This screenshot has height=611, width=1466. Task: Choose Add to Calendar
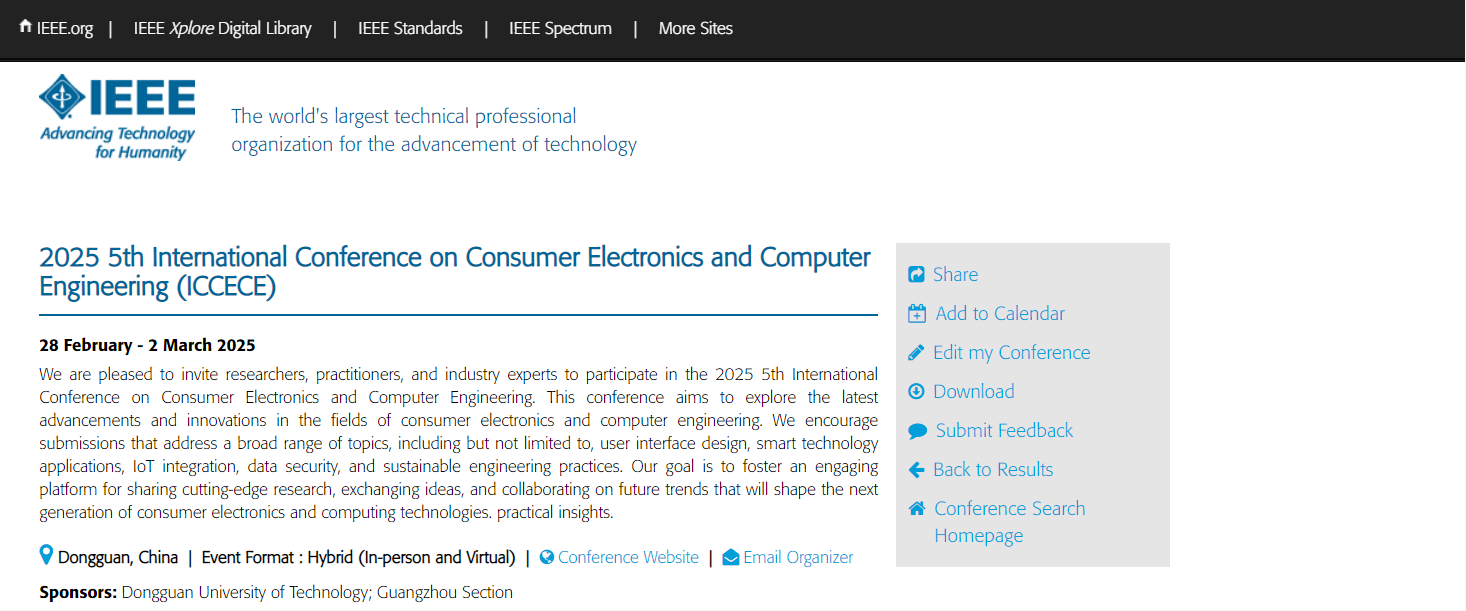click(1000, 313)
